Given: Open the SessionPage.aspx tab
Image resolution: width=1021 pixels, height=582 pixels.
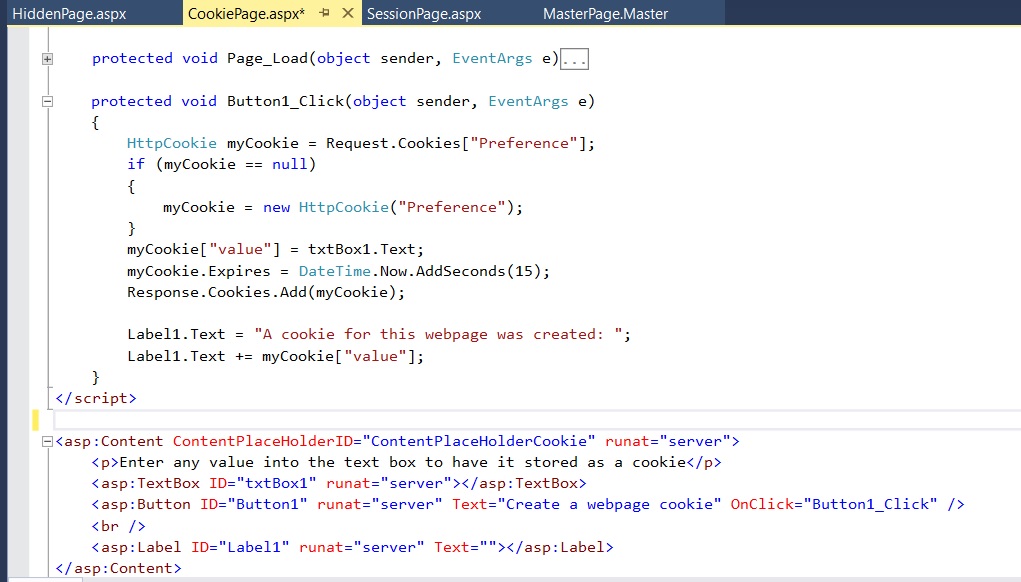Looking at the screenshot, I should pyautogui.click(x=424, y=14).
